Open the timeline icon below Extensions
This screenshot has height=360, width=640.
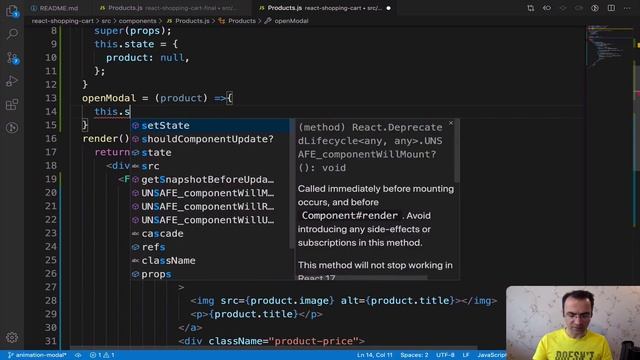[x=12, y=128]
